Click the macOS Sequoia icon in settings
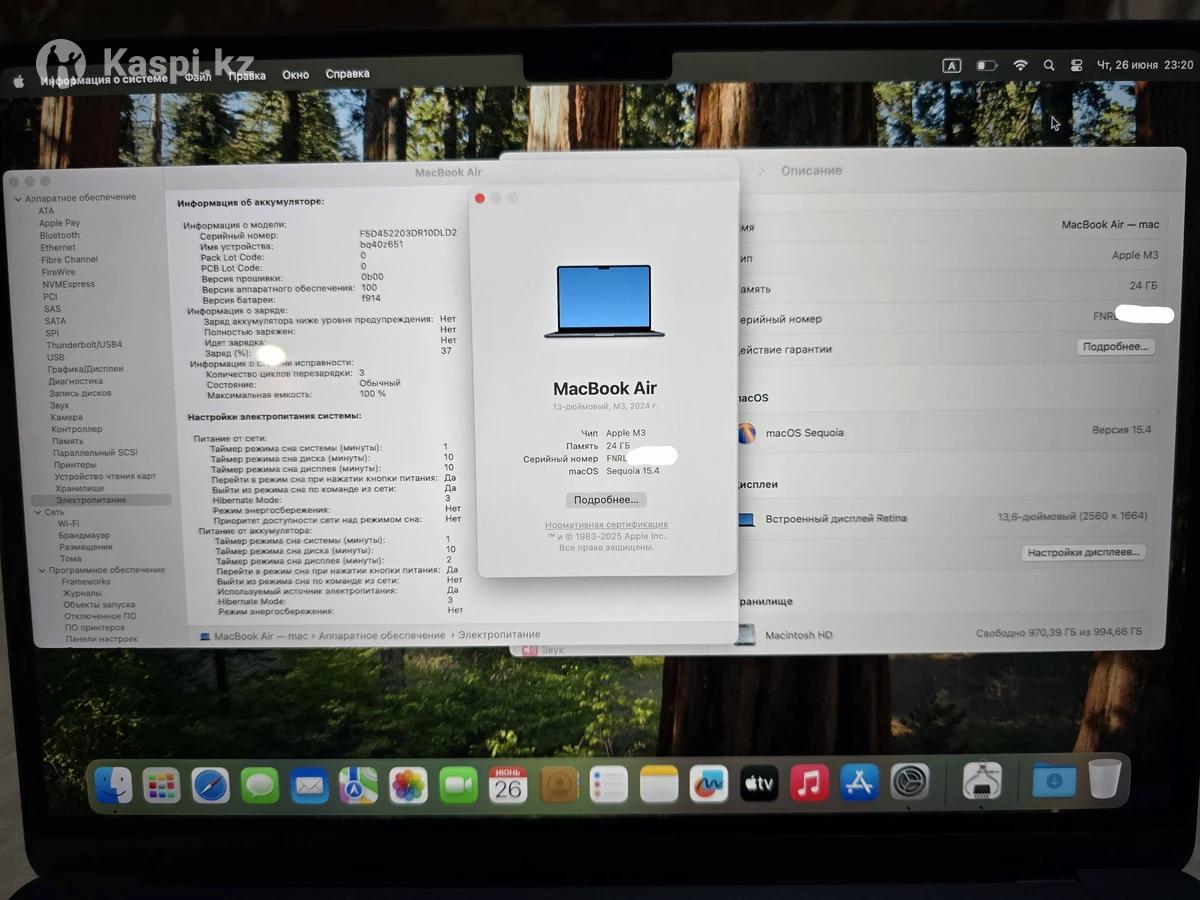The width and height of the screenshot is (1200, 900). (746, 432)
